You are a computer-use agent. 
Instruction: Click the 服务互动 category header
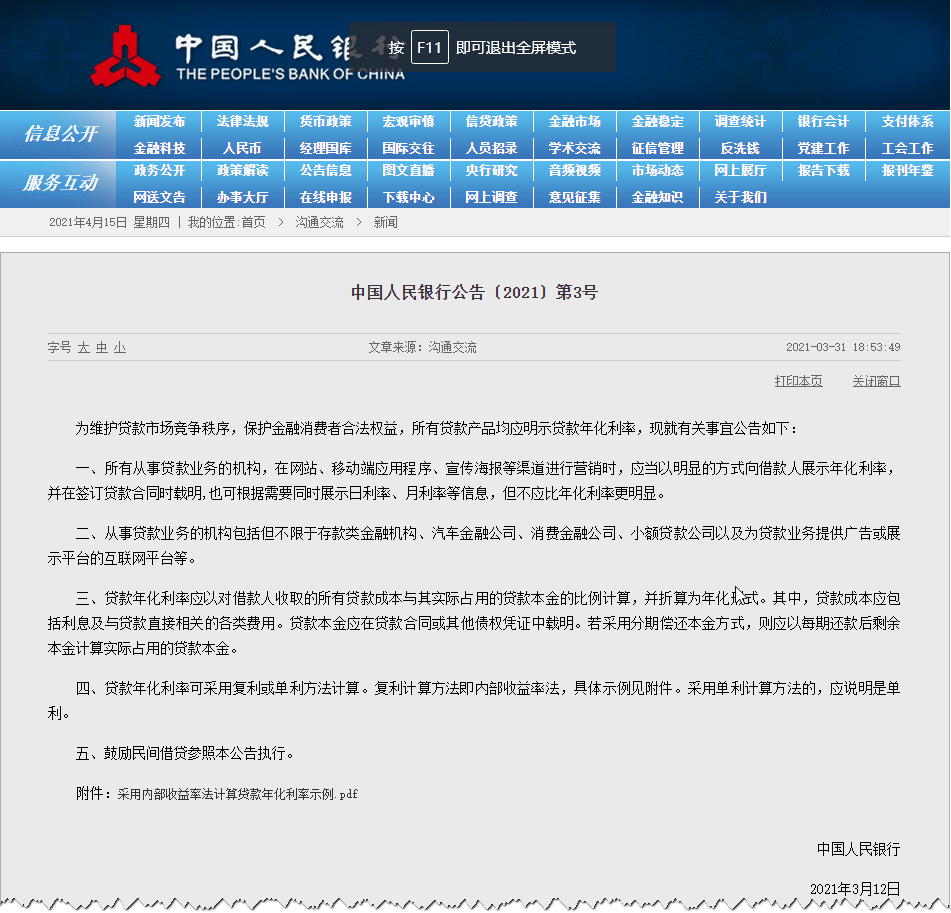click(x=60, y=183)
